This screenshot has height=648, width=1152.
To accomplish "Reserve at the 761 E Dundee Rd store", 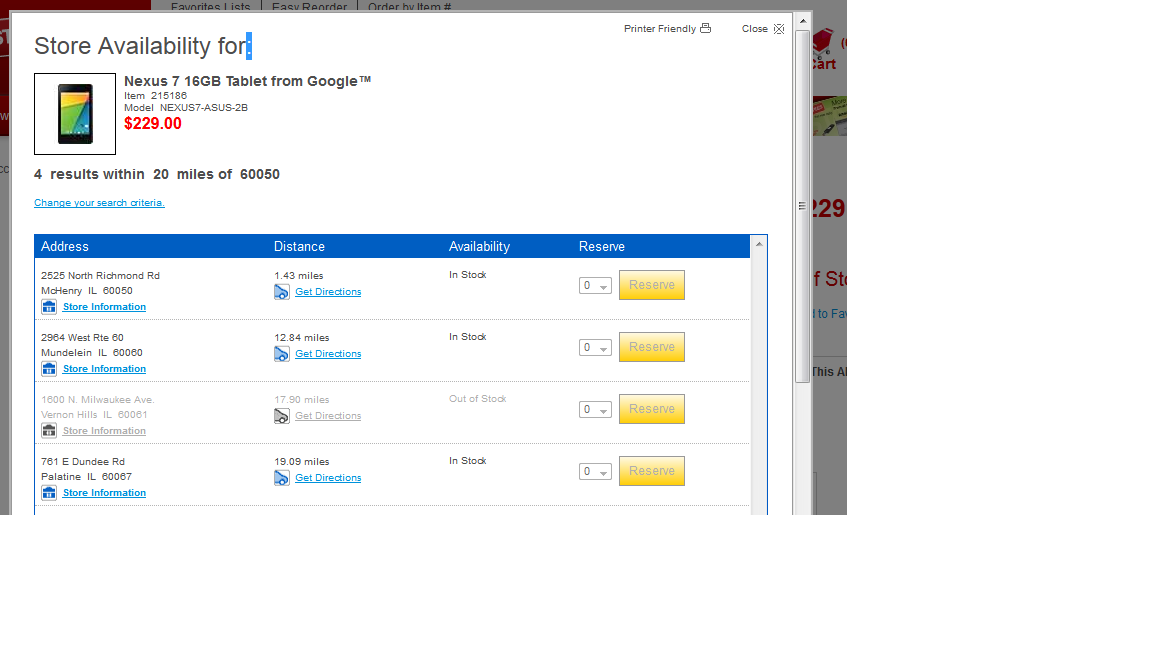I will tap(652, 471).
